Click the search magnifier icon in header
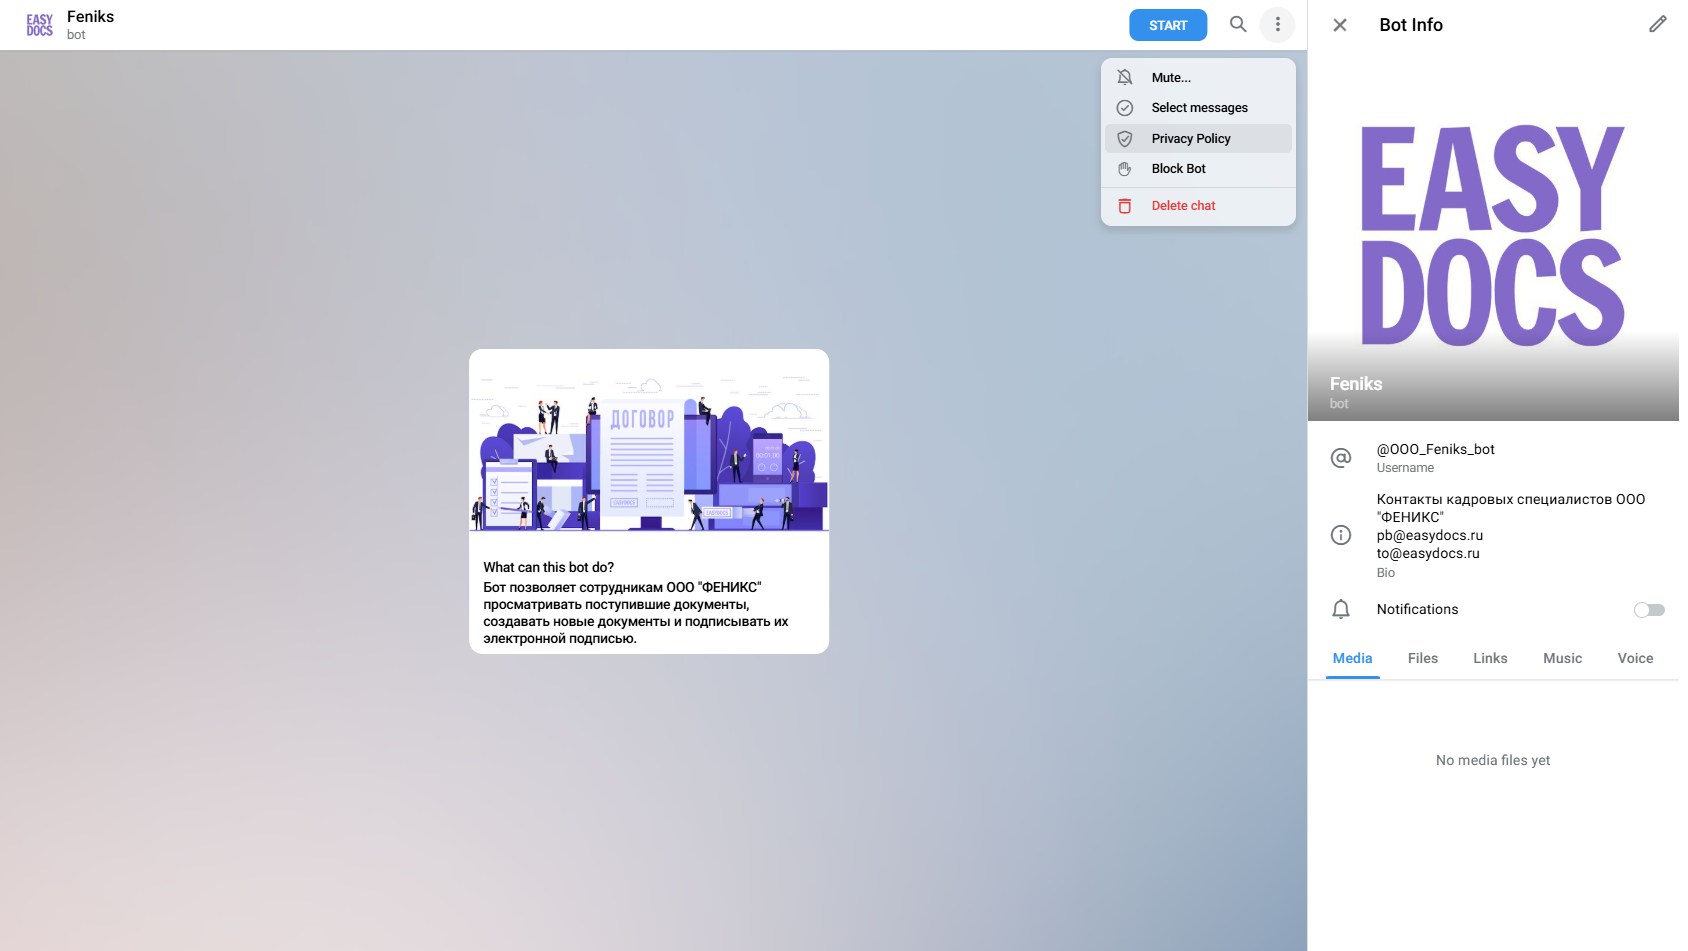 tap(1238, 25)
